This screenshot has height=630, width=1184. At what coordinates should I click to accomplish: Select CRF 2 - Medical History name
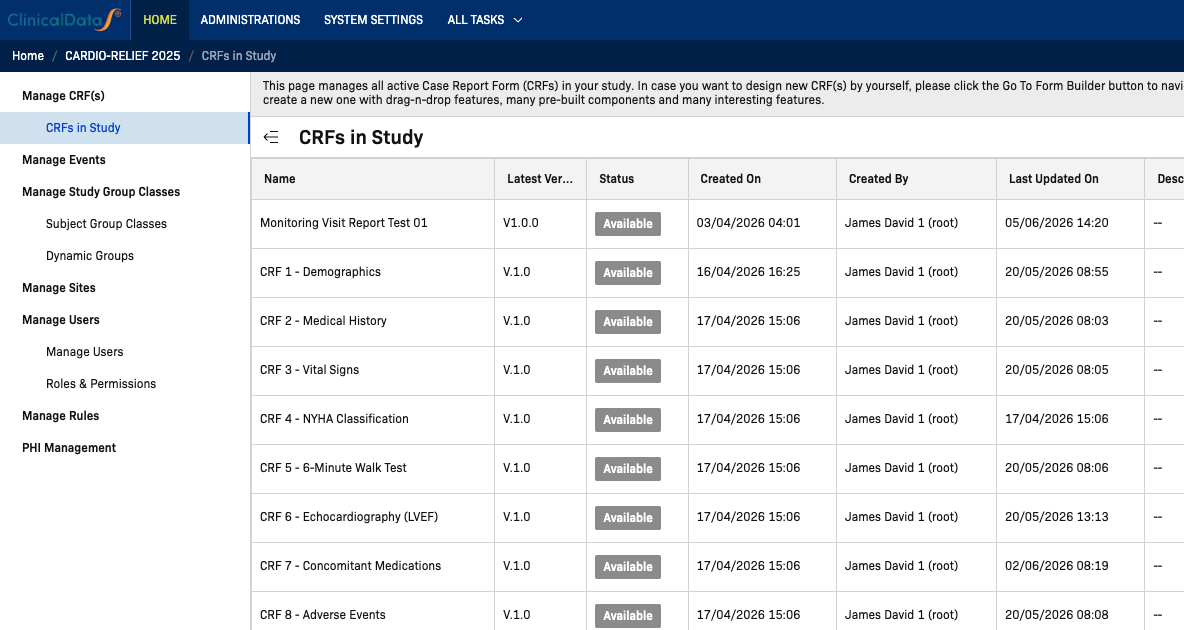click(x=323, y=321)
